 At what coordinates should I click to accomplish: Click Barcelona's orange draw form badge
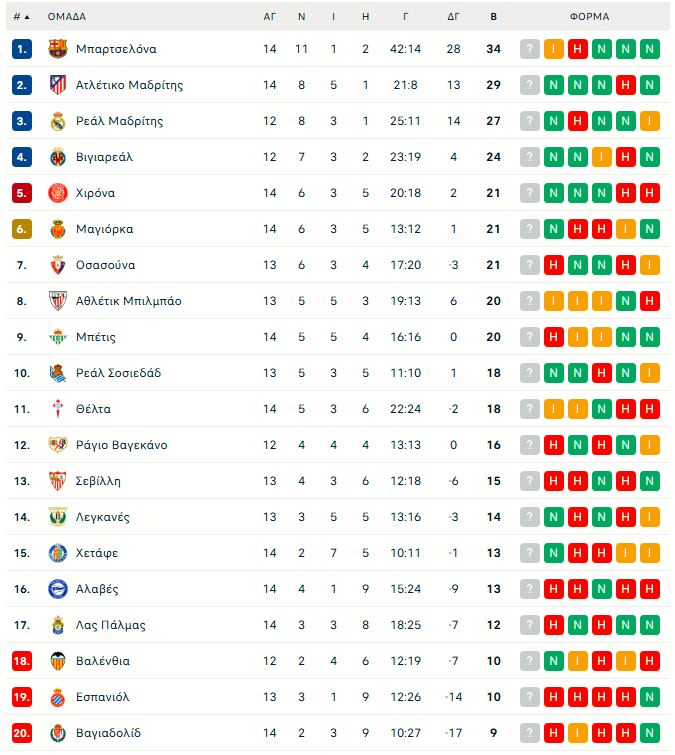tap(554, 49)
